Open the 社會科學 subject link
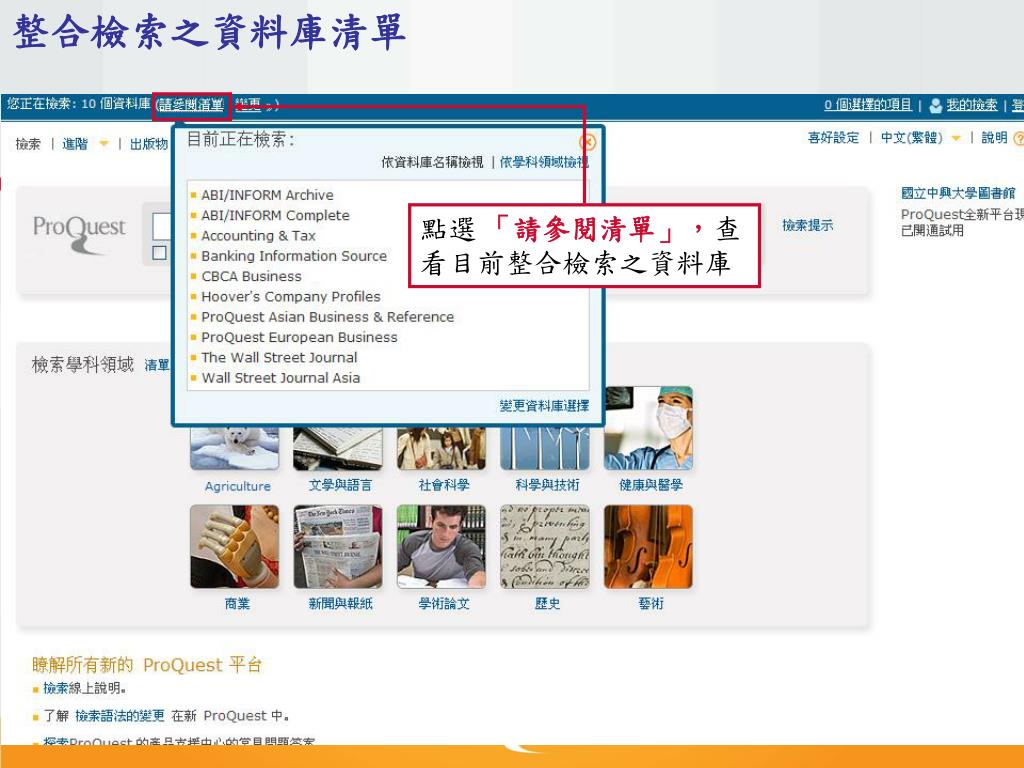This screenshot has height=768, width=1024. (443, 485)
